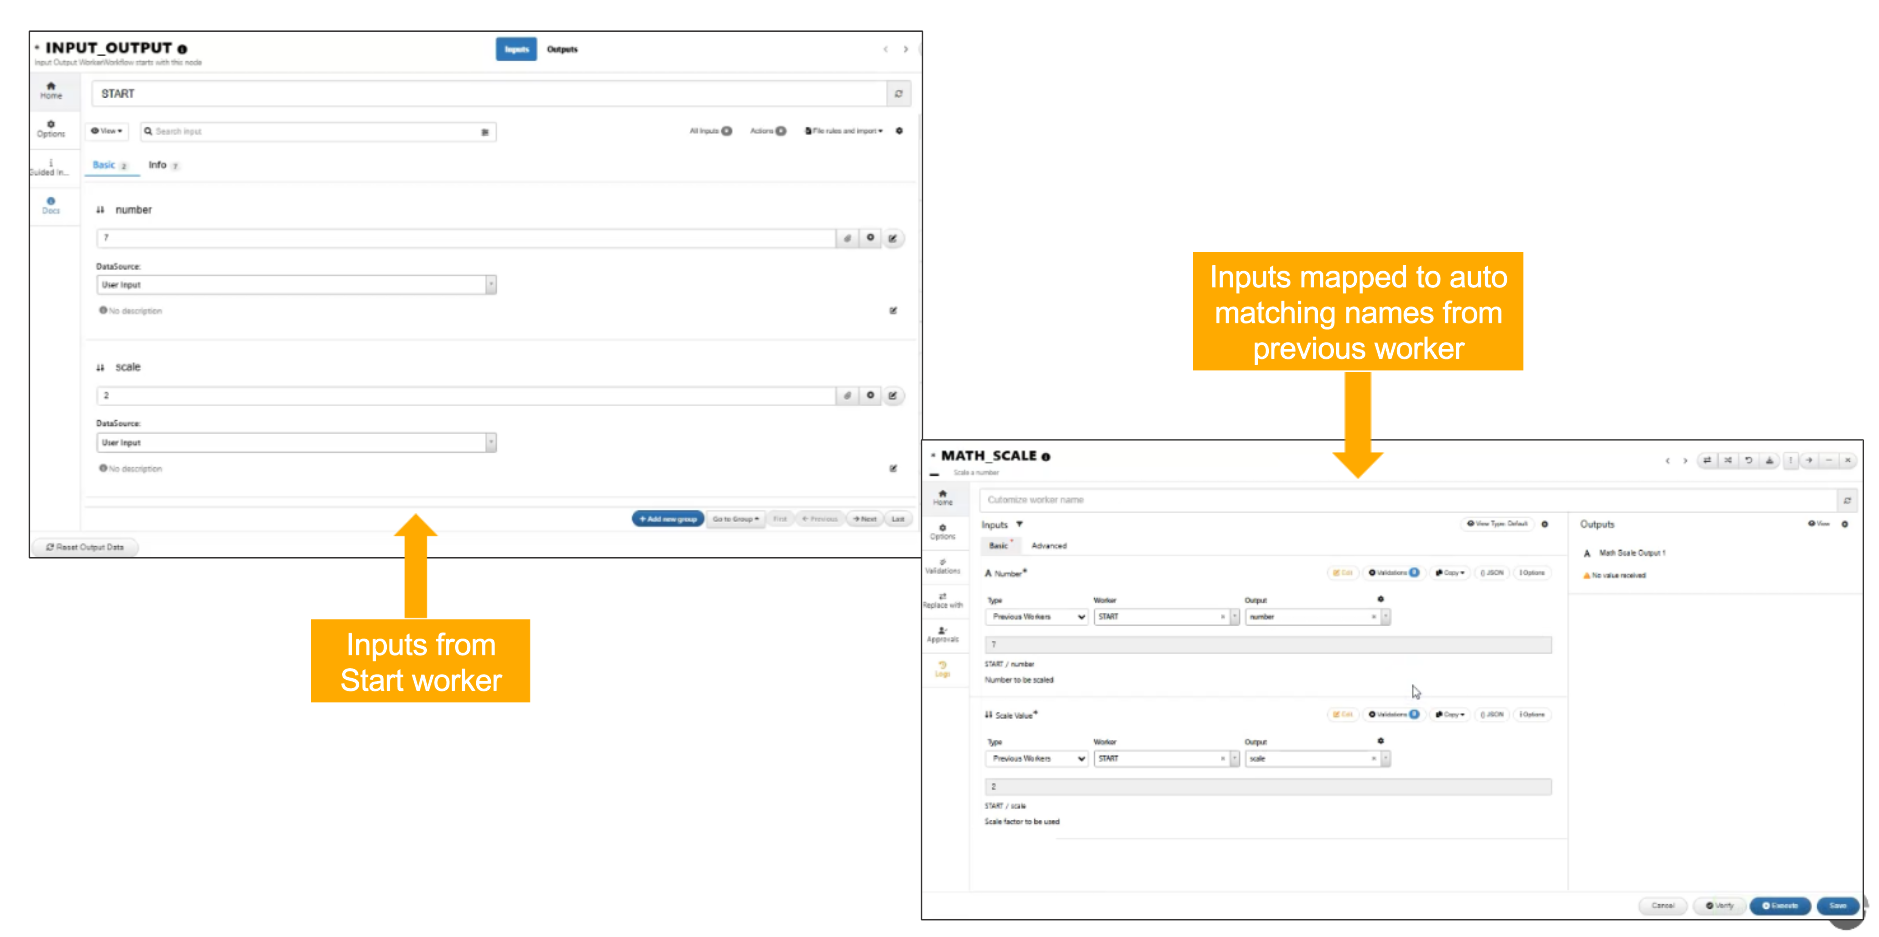Click Verify in MATH_SCALE
The height and width of the screenshot is (937, 1879).
pos(1720,906)
